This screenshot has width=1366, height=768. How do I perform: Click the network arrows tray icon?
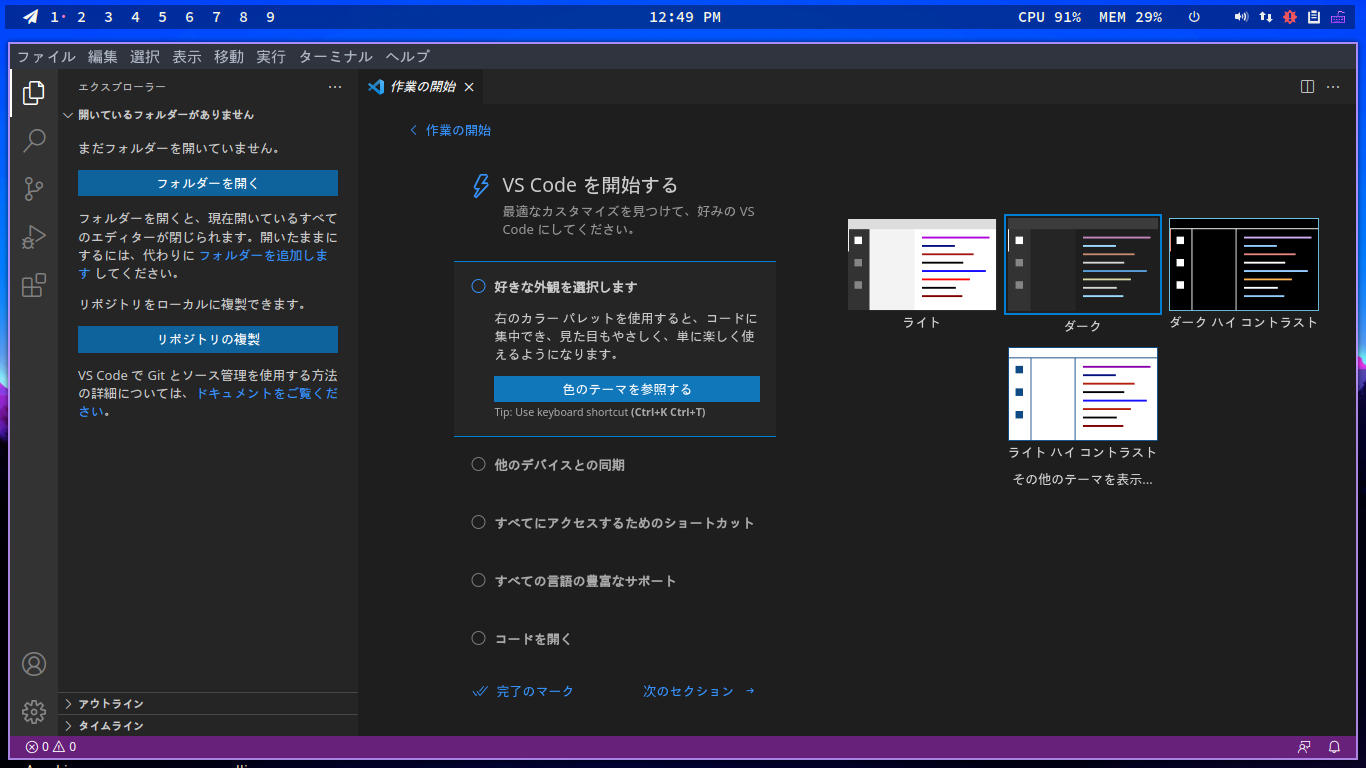tap(1266, 17)
